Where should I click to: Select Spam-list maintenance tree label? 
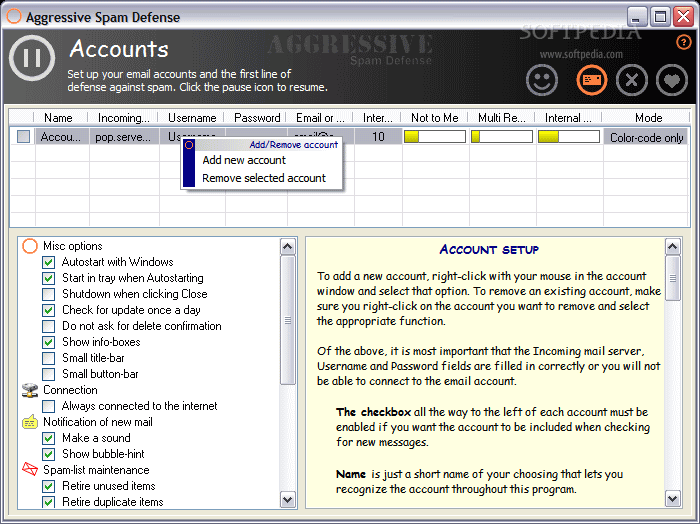point(96,470)
